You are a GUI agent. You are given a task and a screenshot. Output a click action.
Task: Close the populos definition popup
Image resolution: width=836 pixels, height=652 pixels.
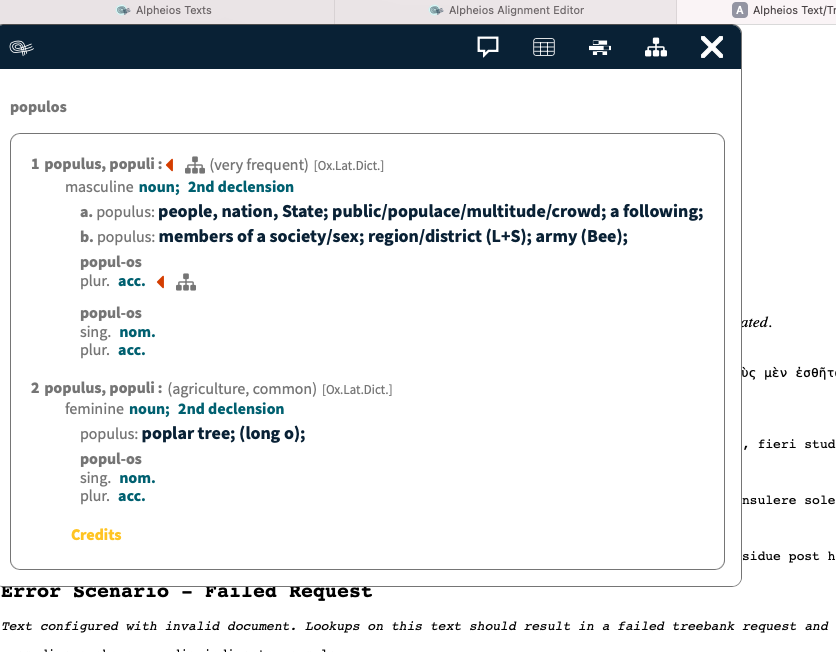point(711,46)
